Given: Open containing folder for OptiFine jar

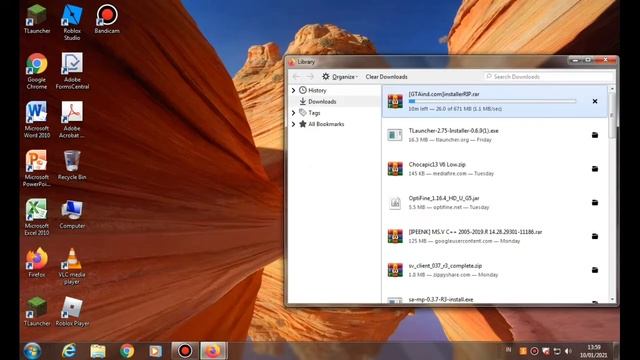Looking at the screenshot, I should point(595,202).
